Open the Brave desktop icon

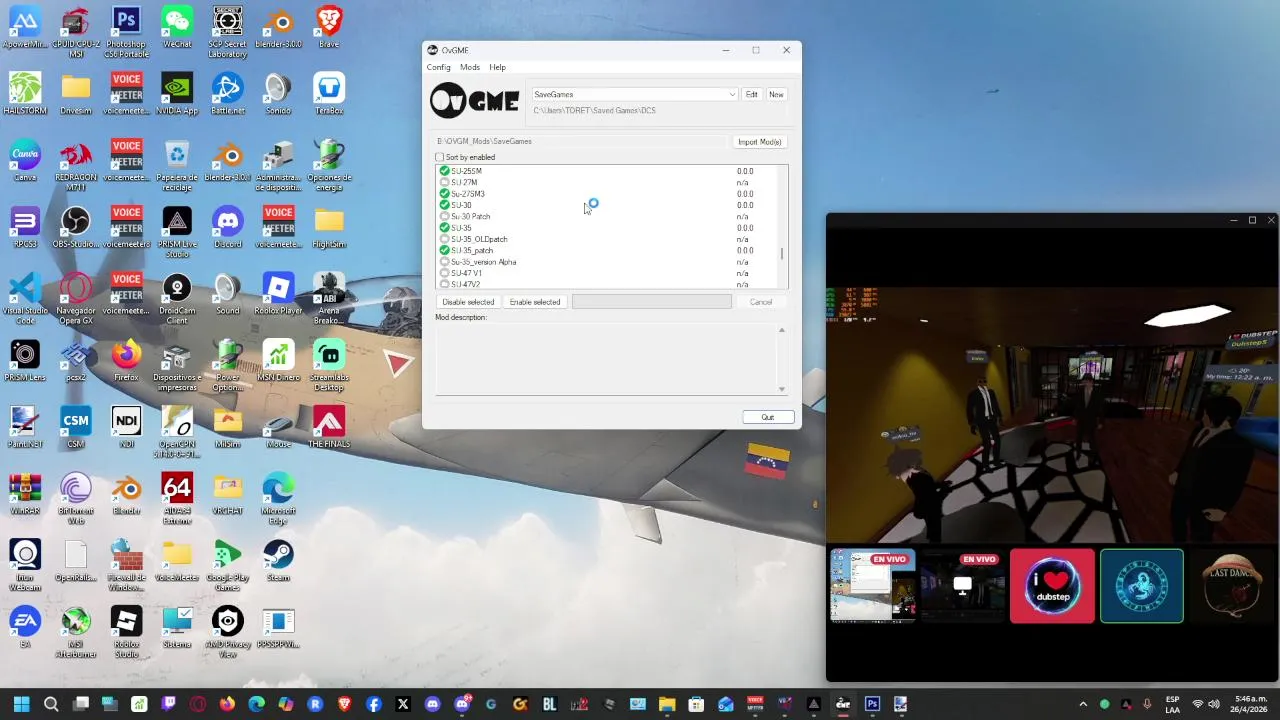(x=329, y=28)
